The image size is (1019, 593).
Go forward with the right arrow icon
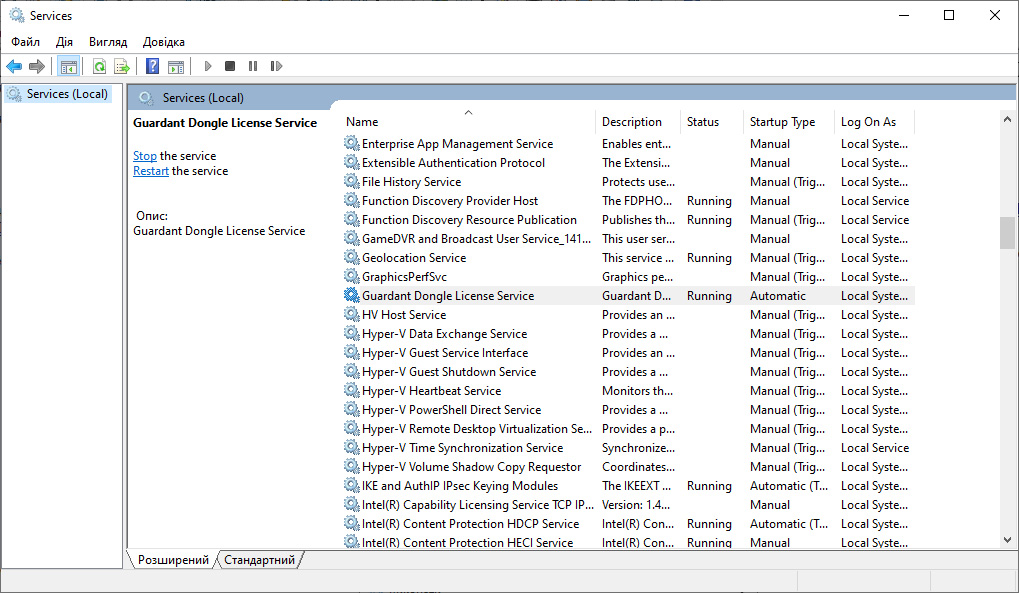click(x=37, y=66)
